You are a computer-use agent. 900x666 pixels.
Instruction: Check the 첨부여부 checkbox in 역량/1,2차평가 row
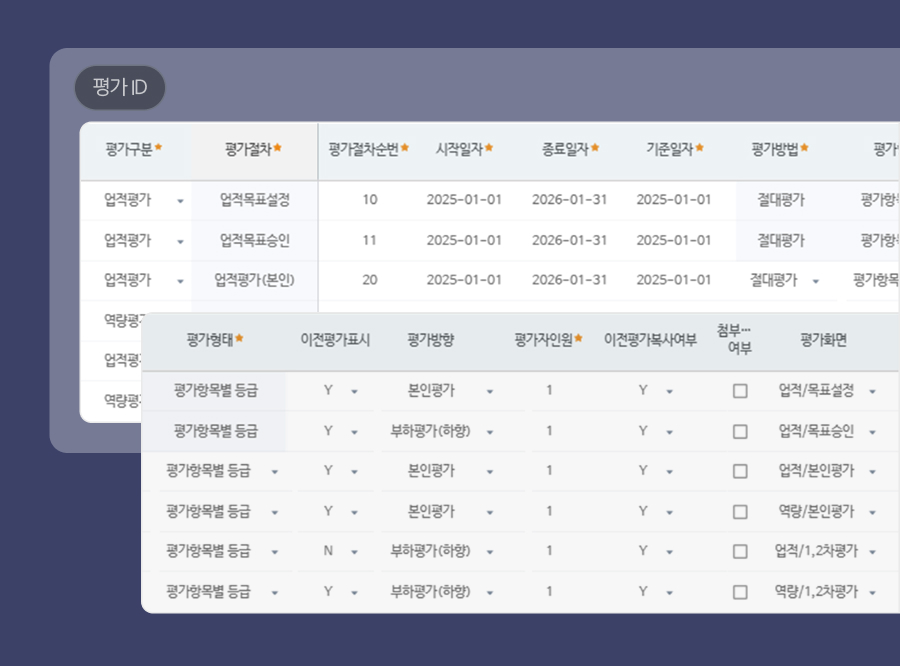coord(740,590)
